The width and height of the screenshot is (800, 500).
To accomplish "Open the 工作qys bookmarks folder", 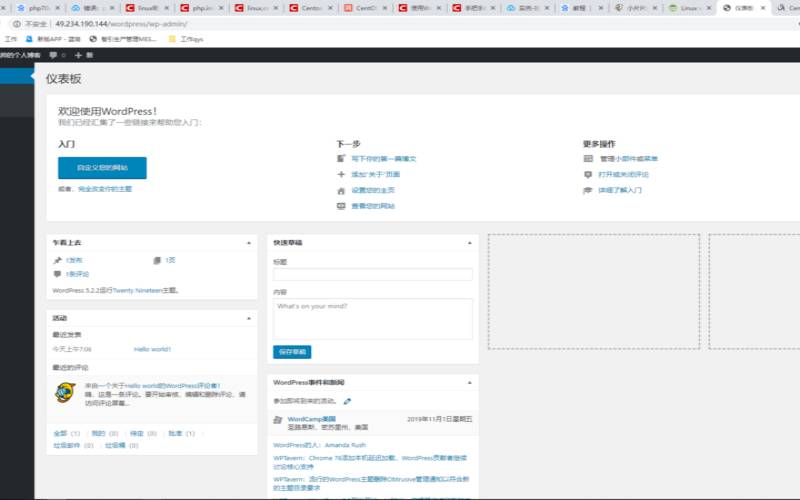I will (186, 39).
